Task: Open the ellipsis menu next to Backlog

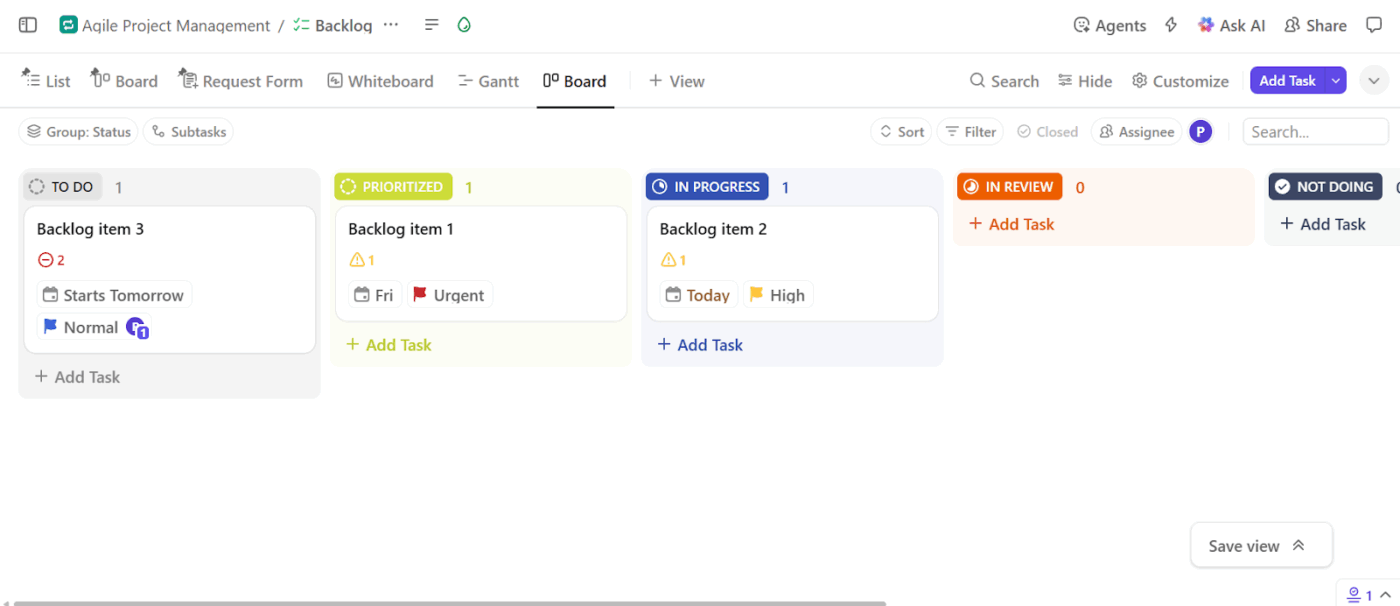Action: [x=389, y=24]
